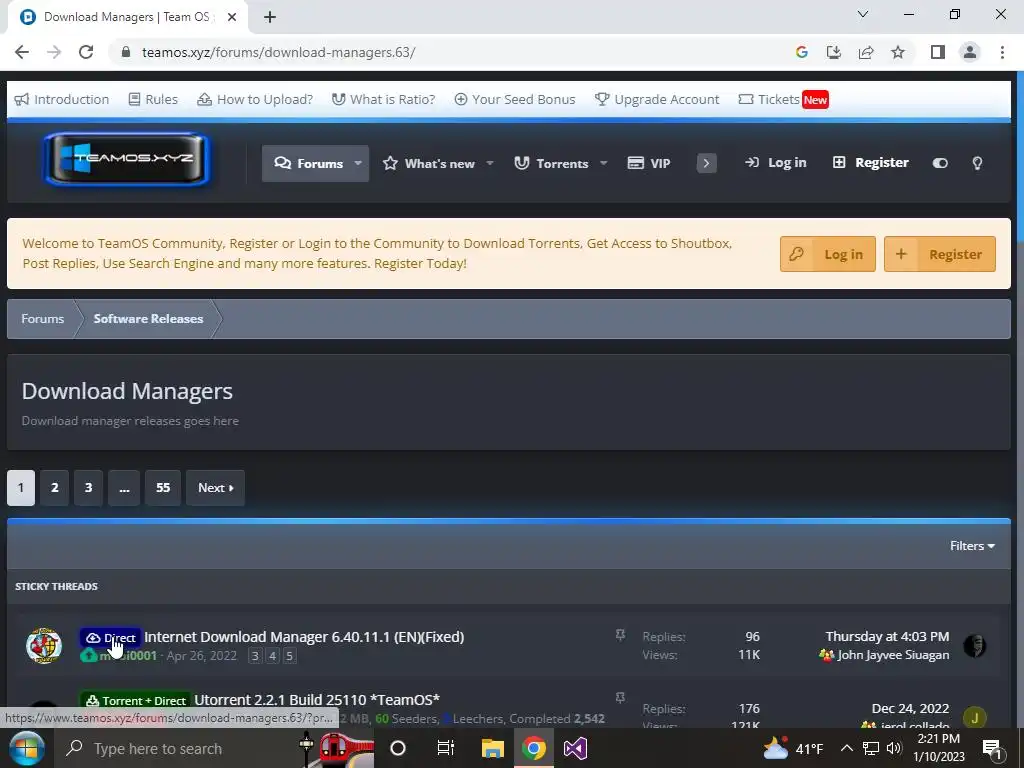1024x768 pixels.
Task: Open the Rules link
Action: (x=153, y=99)
